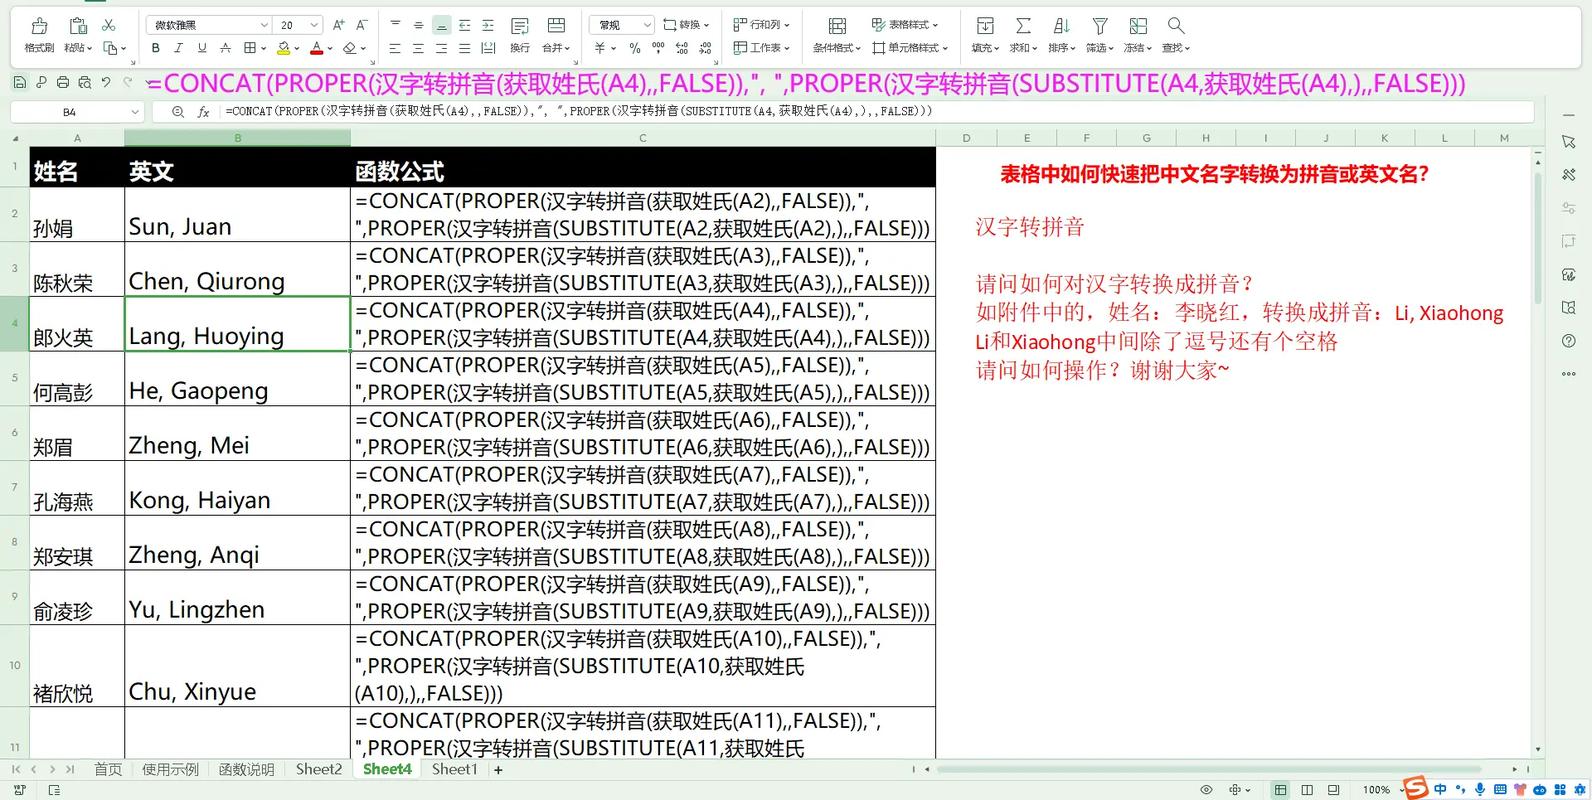
Task: Apply strikethrough formatting
Action: pos(225,48)
